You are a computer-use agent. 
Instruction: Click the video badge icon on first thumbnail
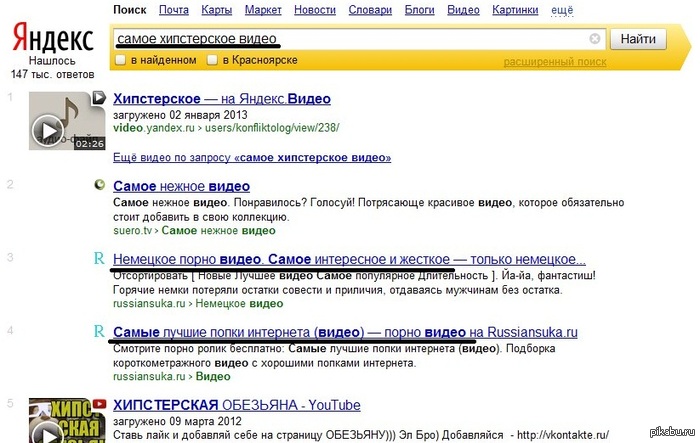coord(99,98)
